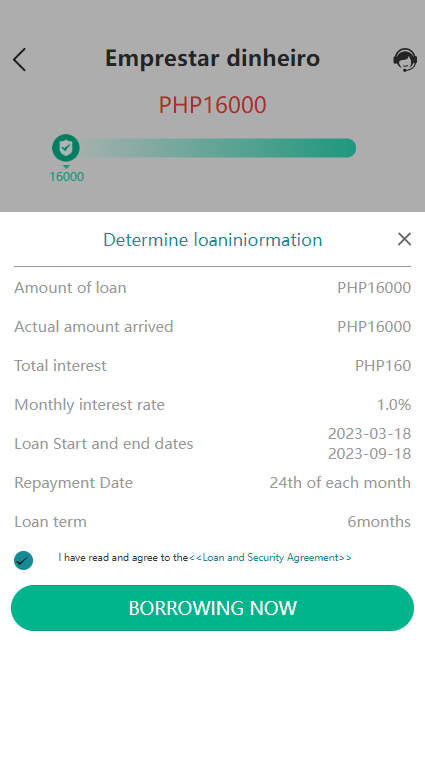Click the Total interest PHP160 value
This screenshot has height=775, width=425.
click(x=383, y=366)
